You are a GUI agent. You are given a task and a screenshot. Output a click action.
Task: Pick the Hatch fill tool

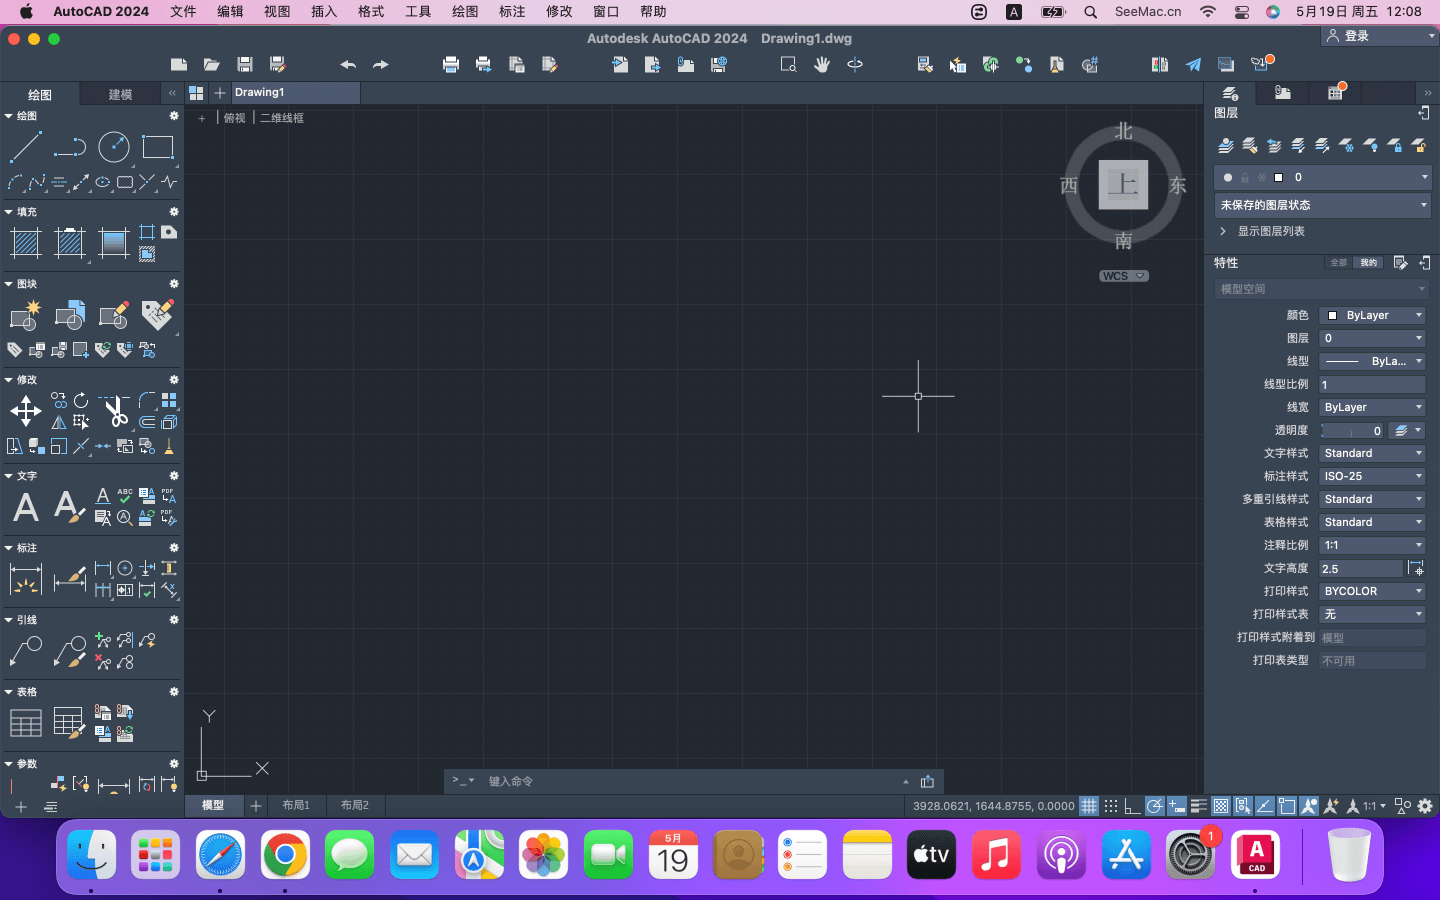pyautogui.click(x=25, y=243)
